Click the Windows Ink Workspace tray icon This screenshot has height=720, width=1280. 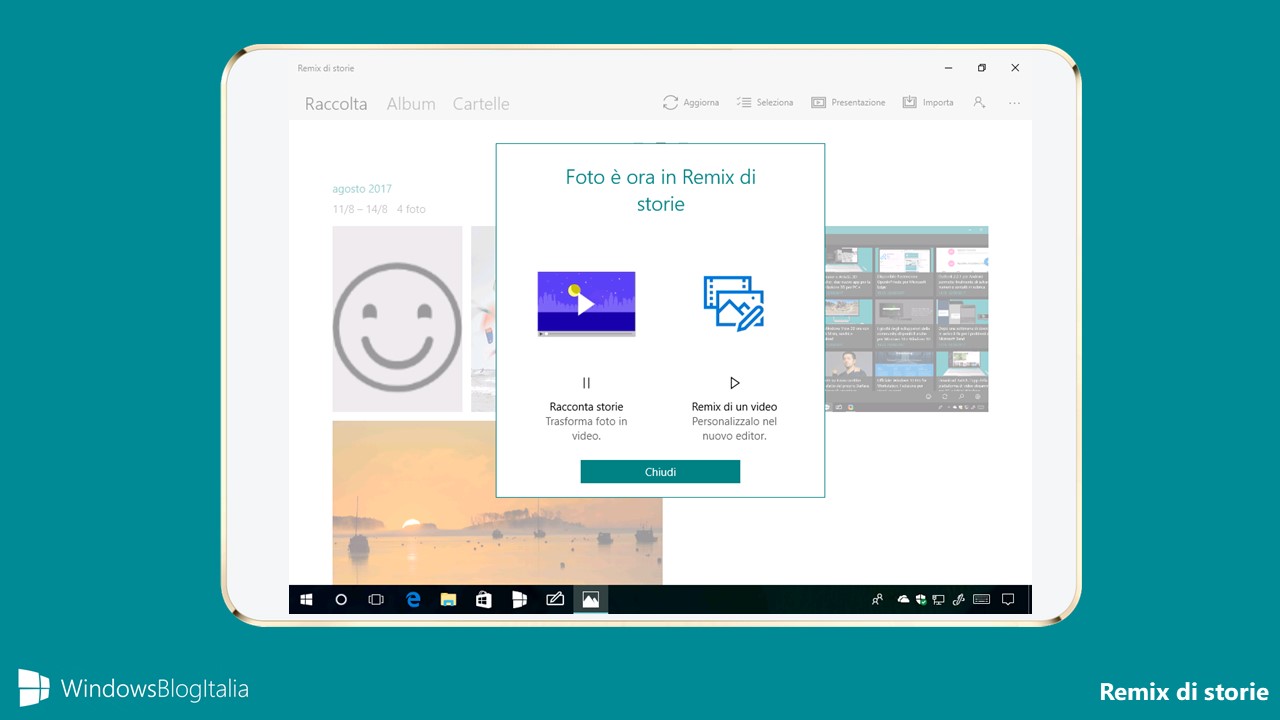tap(958, 600)
